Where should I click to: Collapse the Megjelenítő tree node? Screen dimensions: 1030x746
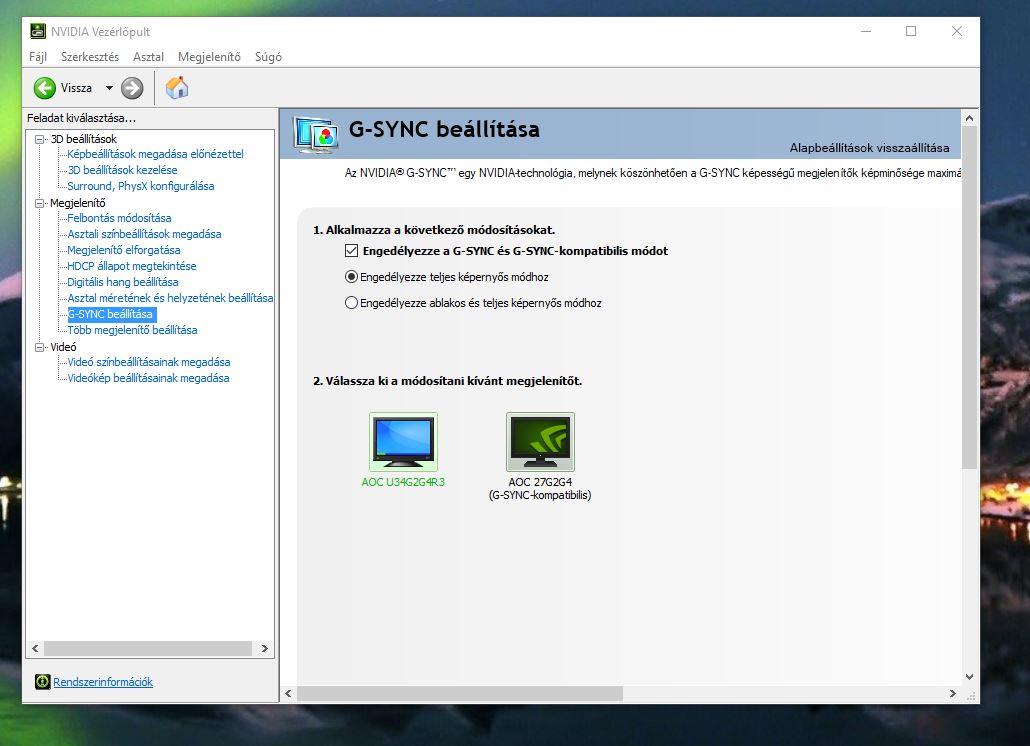tap(40, 202)
